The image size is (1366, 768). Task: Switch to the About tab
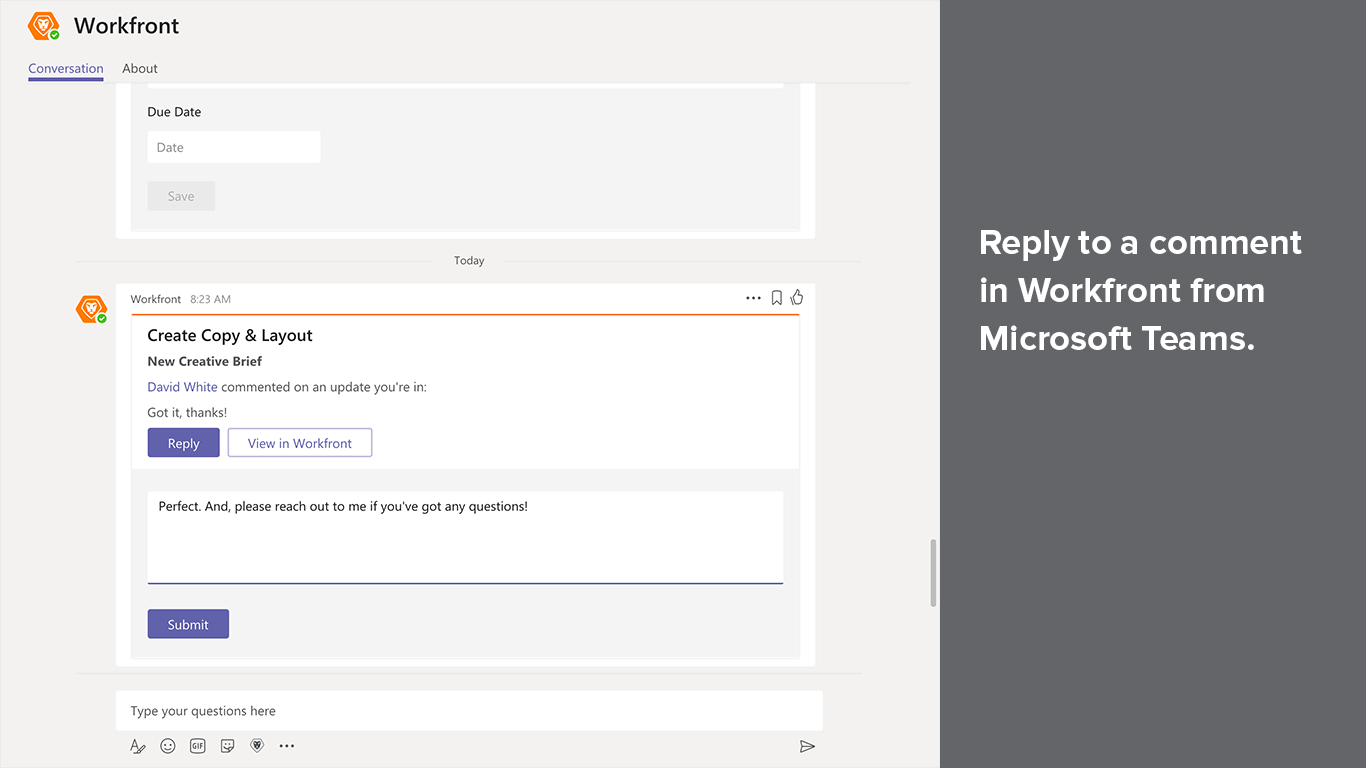point(140,69)
